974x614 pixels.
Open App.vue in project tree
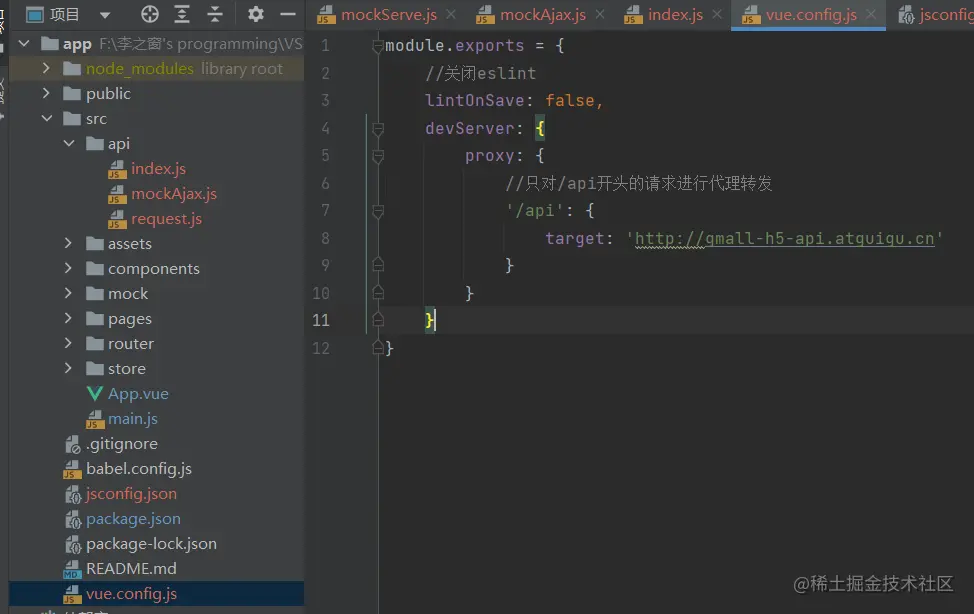pyautogui.click(x=138, y=393)
